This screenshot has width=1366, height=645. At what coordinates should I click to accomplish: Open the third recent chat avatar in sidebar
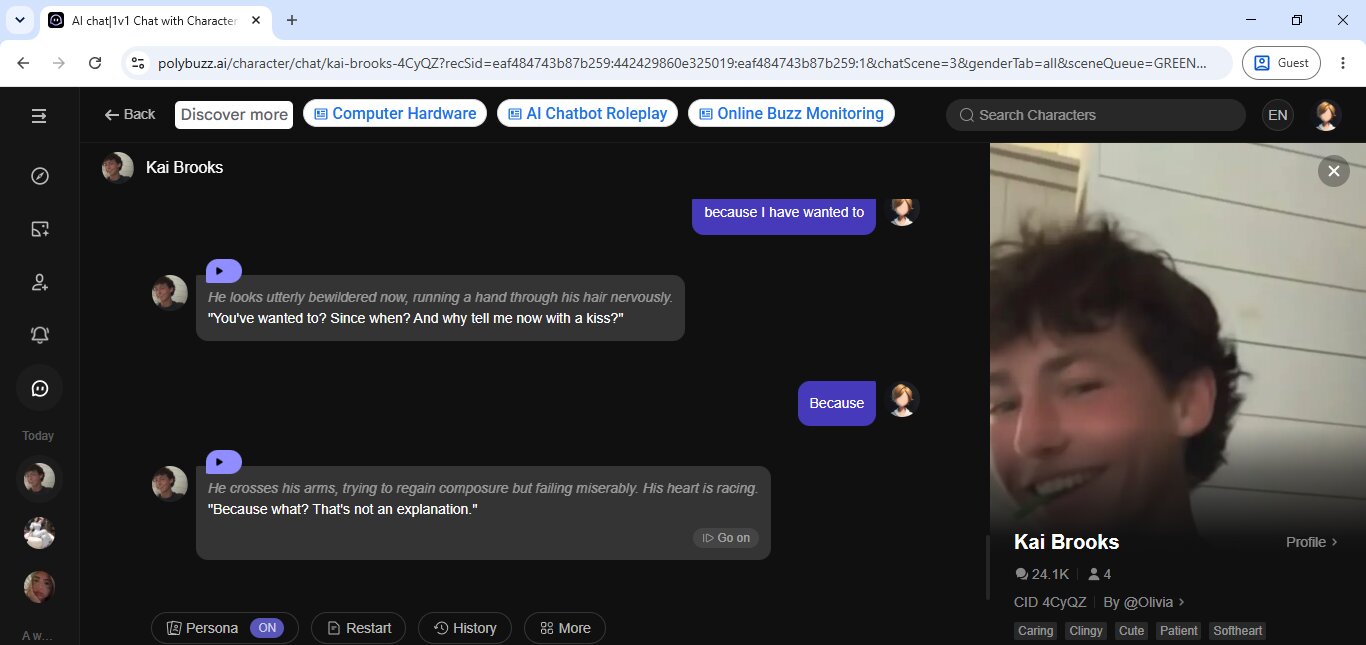coord(39,587)
